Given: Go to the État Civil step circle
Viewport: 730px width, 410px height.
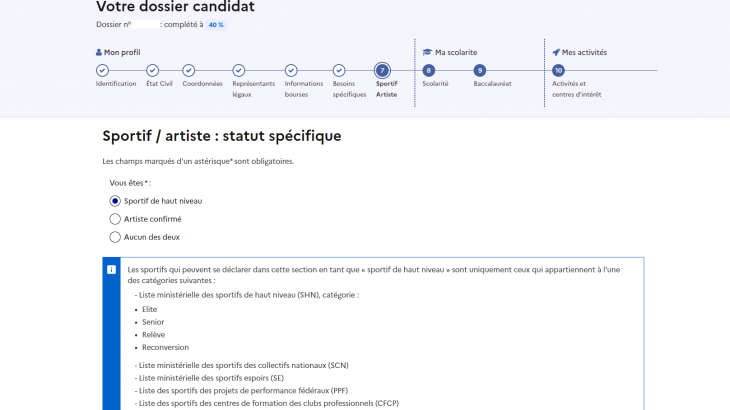Looking at the screenshot, I should point(152,70).
